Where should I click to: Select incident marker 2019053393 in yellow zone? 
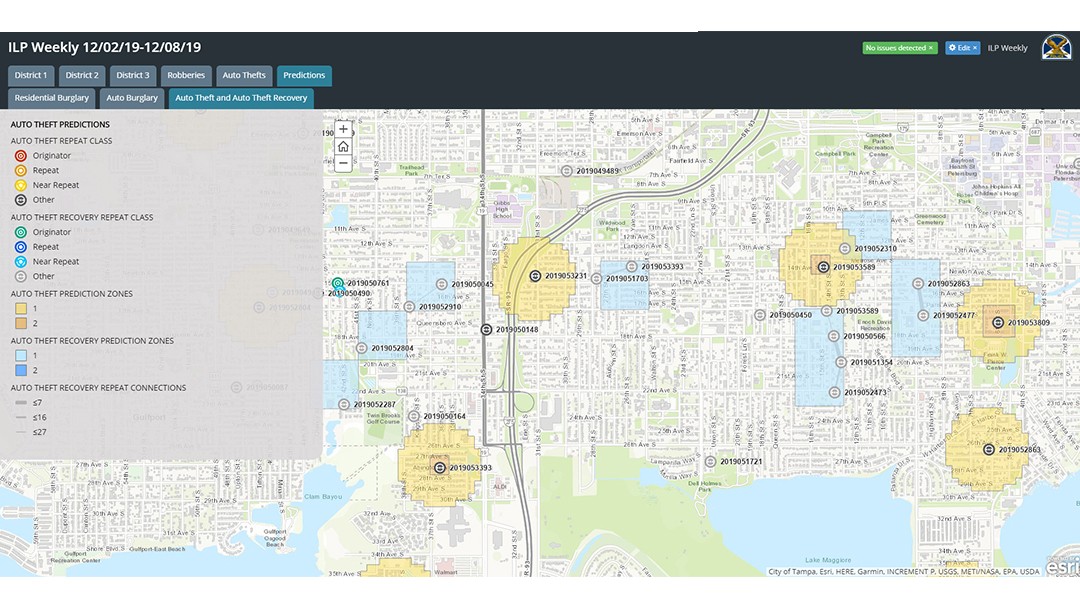tap(439, 468)
